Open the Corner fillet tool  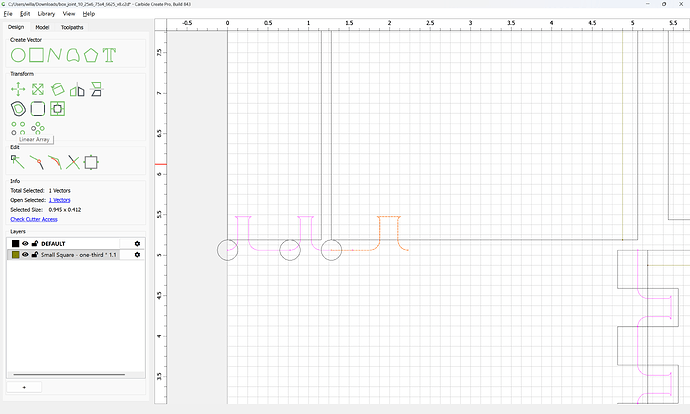click(38, 109)
